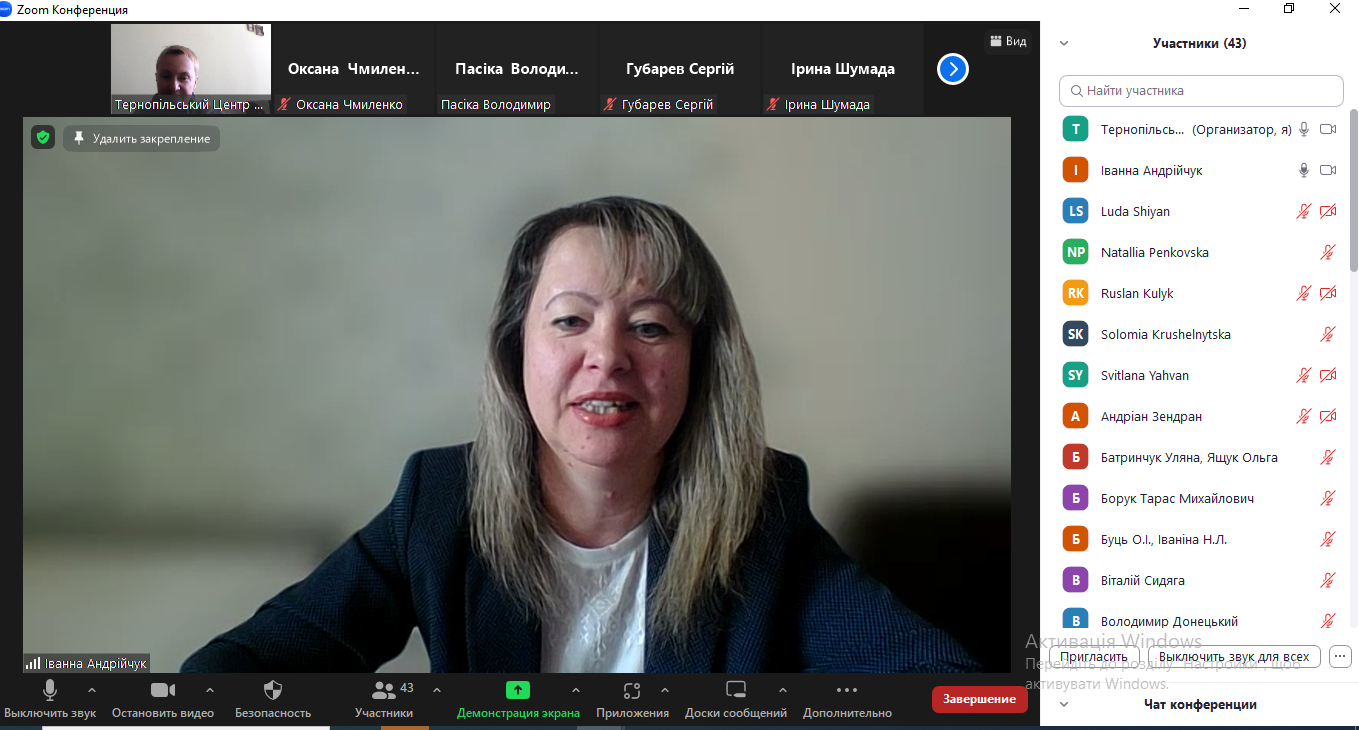Click Luda Shiyan camera-off icon
This screenshot has height=730, width=1359.
pos(1328,211)
